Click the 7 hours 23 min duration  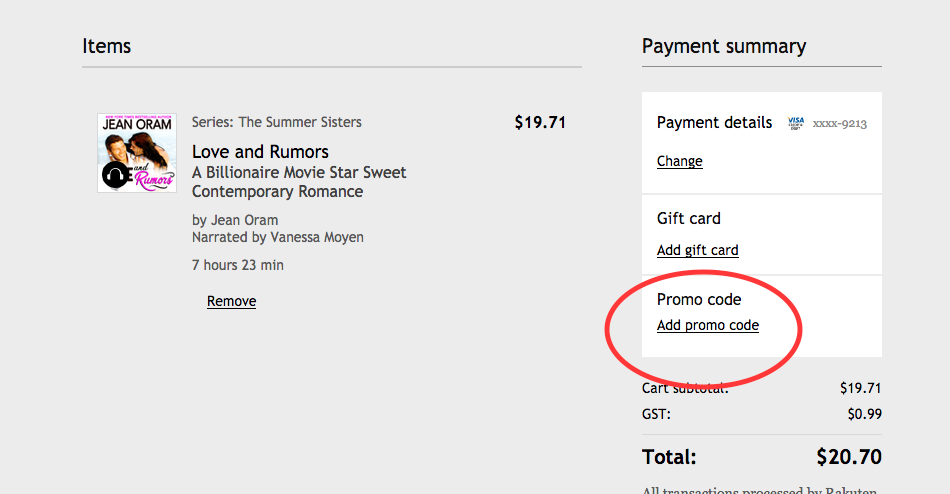point(237,265)
